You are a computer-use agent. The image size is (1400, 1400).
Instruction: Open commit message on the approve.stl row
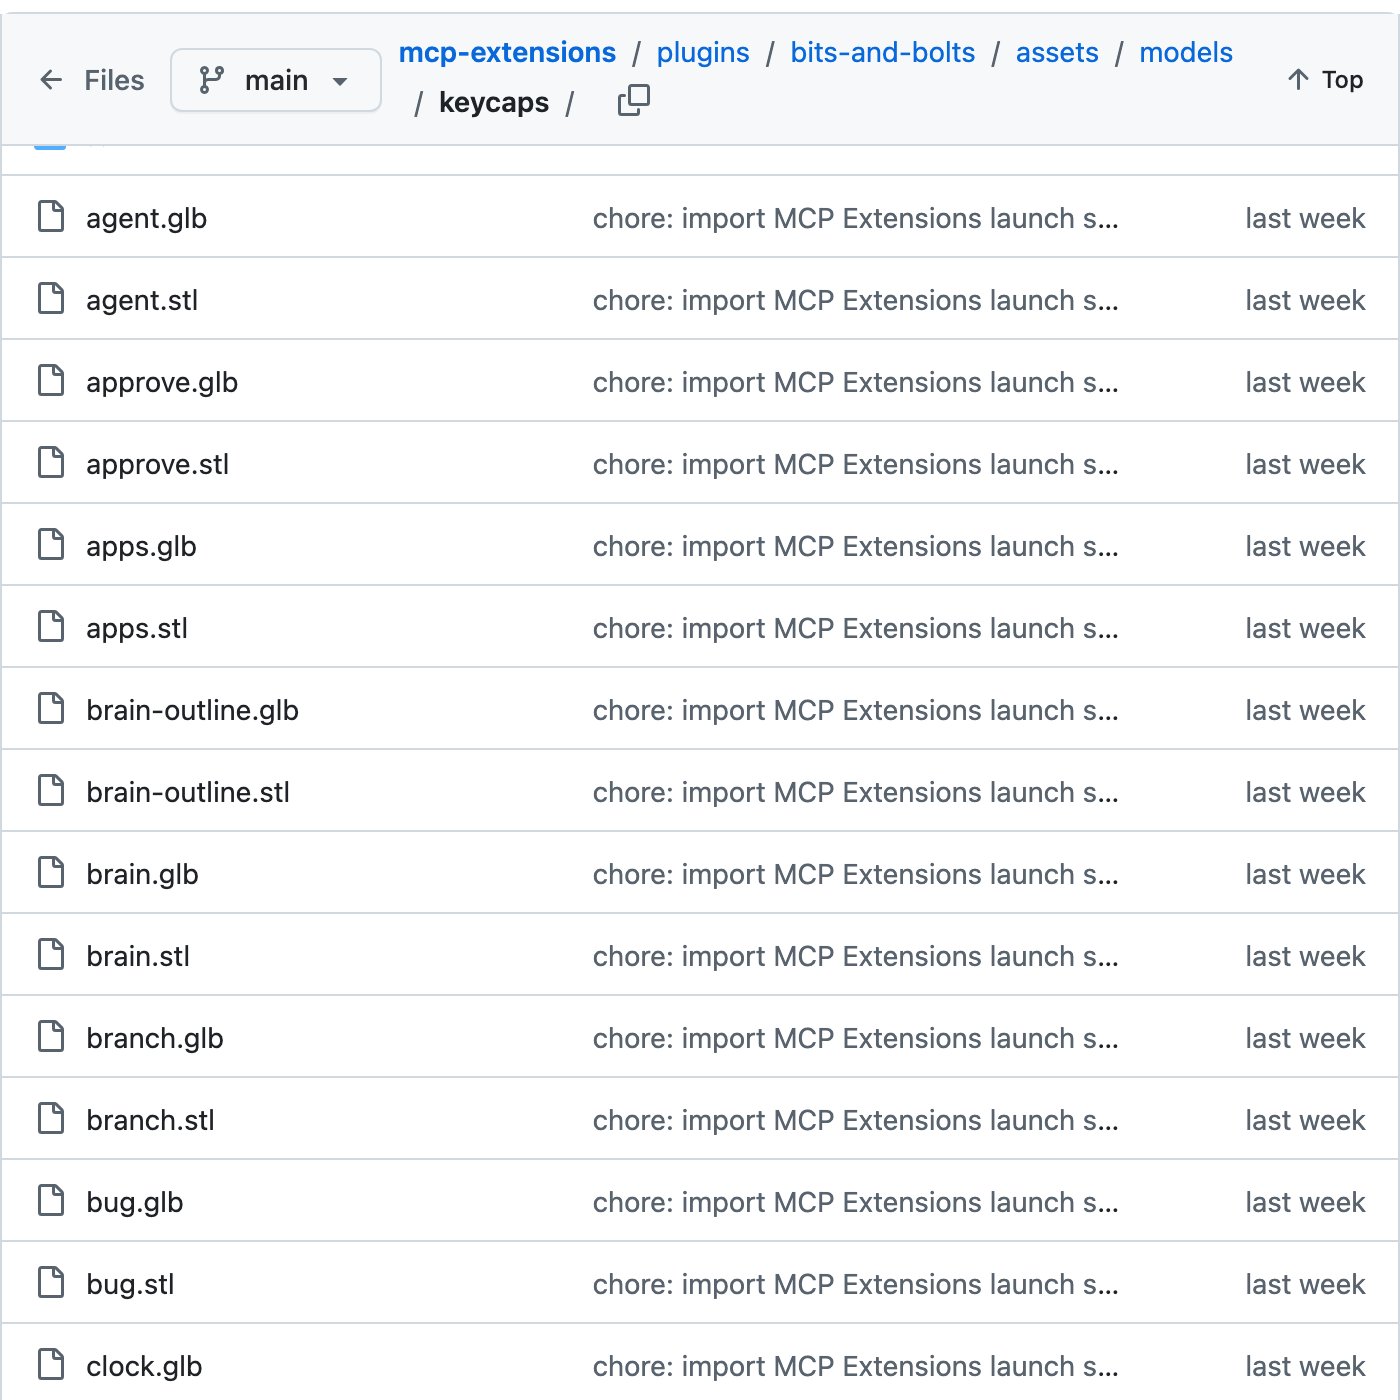(856, 464)
